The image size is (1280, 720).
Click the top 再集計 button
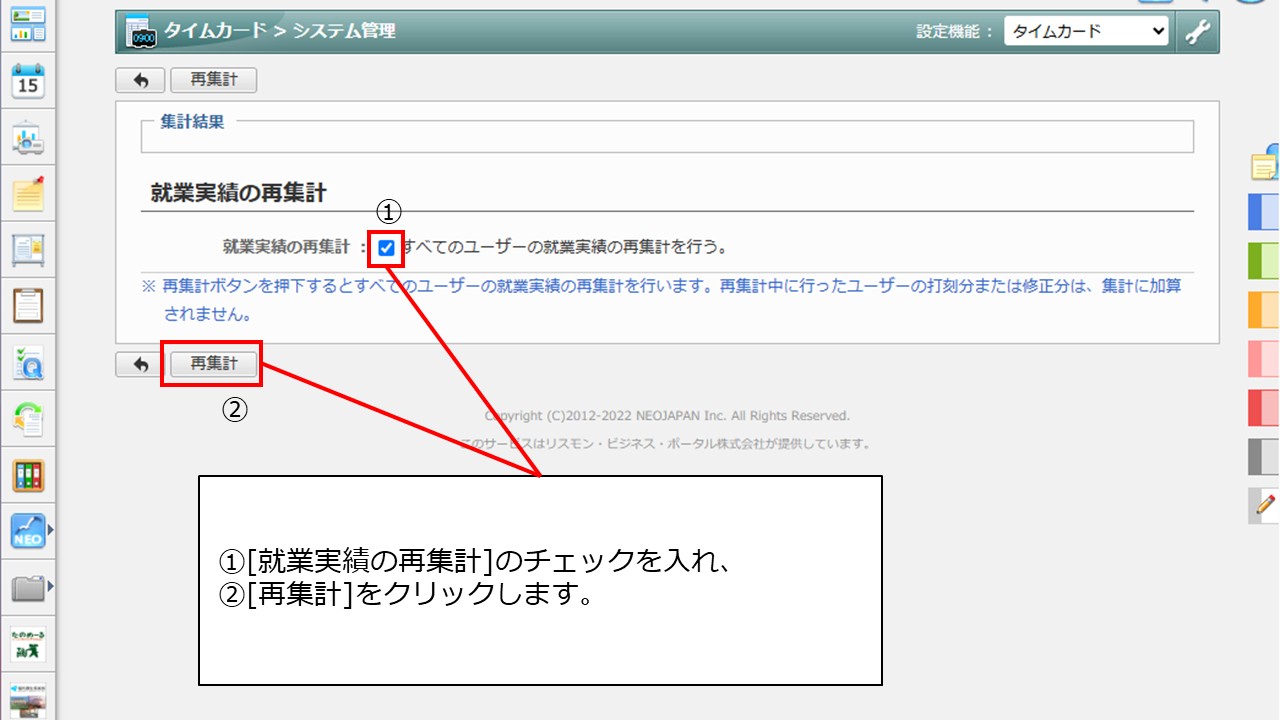[214, 81]
